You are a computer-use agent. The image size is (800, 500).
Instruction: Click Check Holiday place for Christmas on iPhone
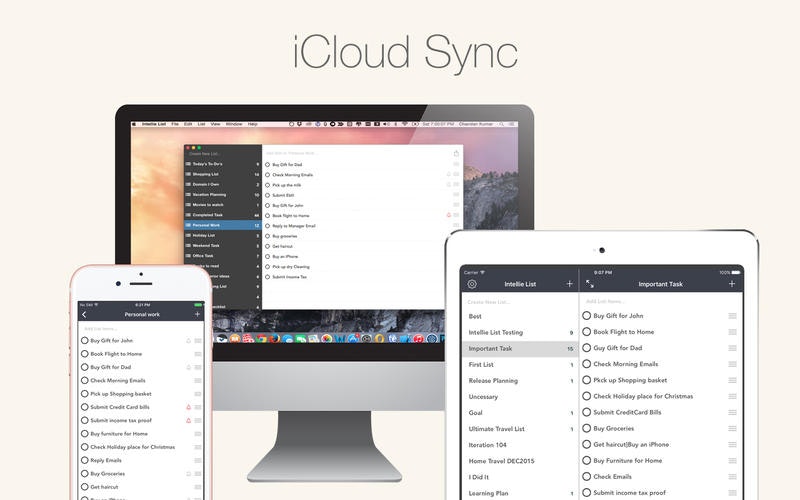click(133, 447)
